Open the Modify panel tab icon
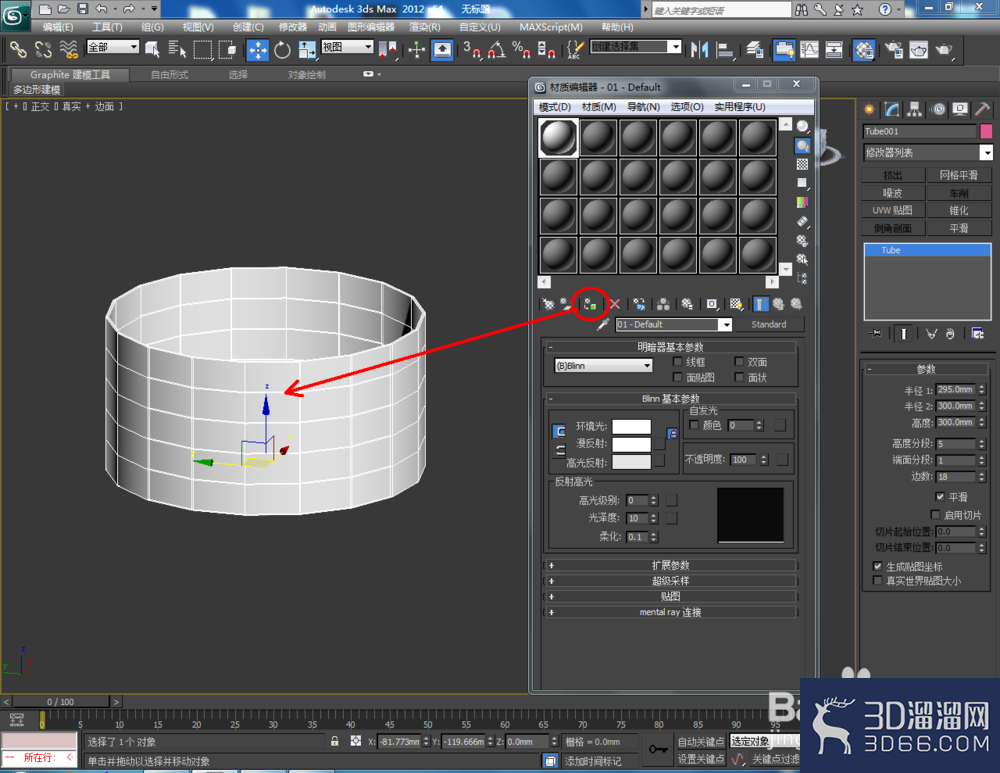The image size is (1000, 773). coord(892,110)
